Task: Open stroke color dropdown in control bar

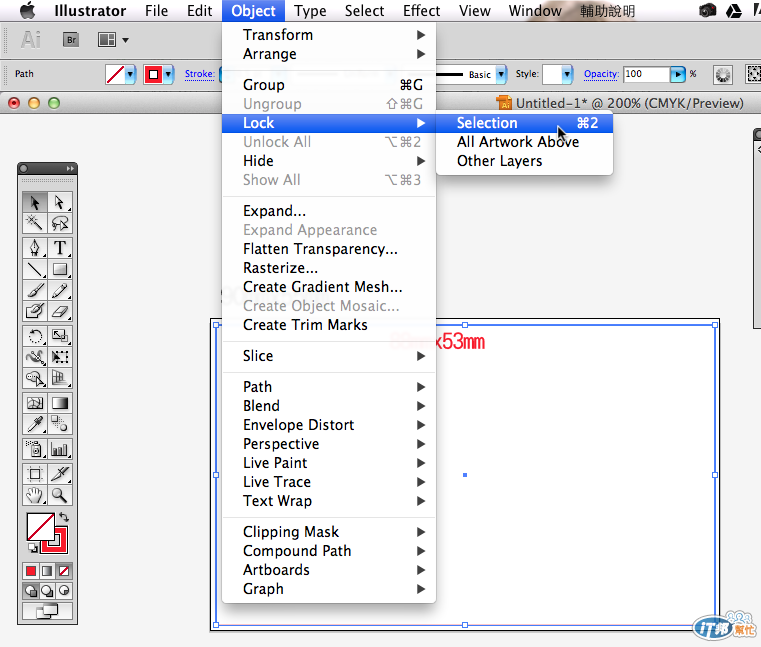Action: (x=168, y=75)
